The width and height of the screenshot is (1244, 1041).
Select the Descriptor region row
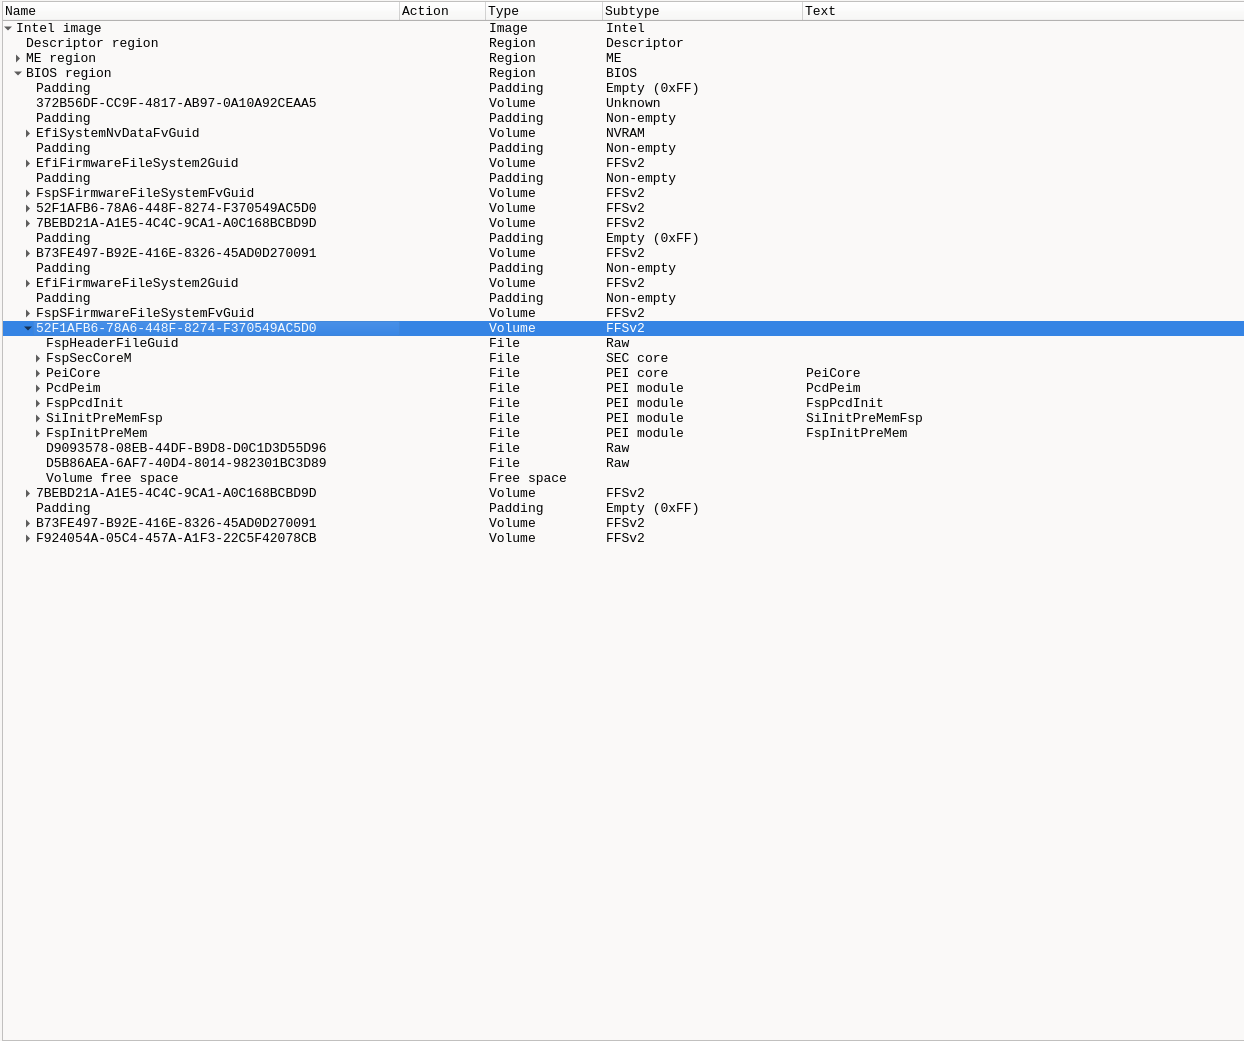623,43
